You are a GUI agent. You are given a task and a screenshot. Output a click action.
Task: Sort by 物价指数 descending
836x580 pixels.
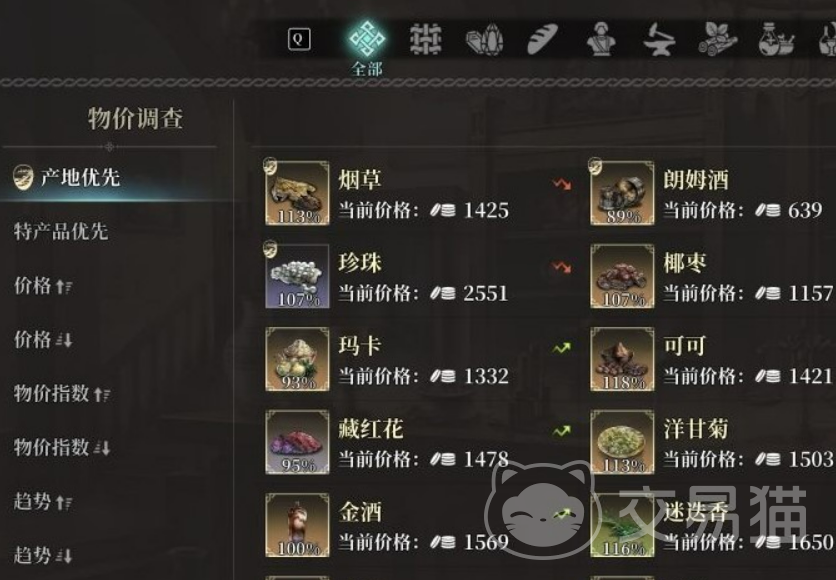(62, 447)
